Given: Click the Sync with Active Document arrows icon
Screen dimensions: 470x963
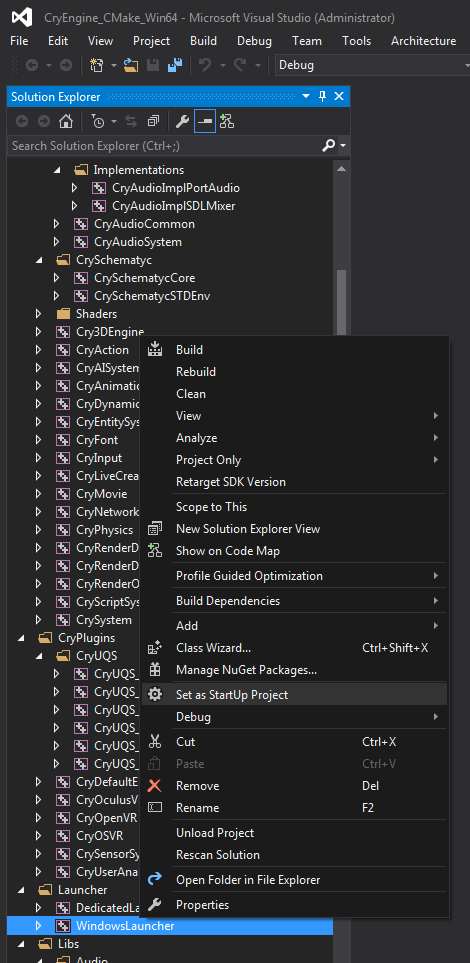Looking at the screenshot, I should 131,122.
